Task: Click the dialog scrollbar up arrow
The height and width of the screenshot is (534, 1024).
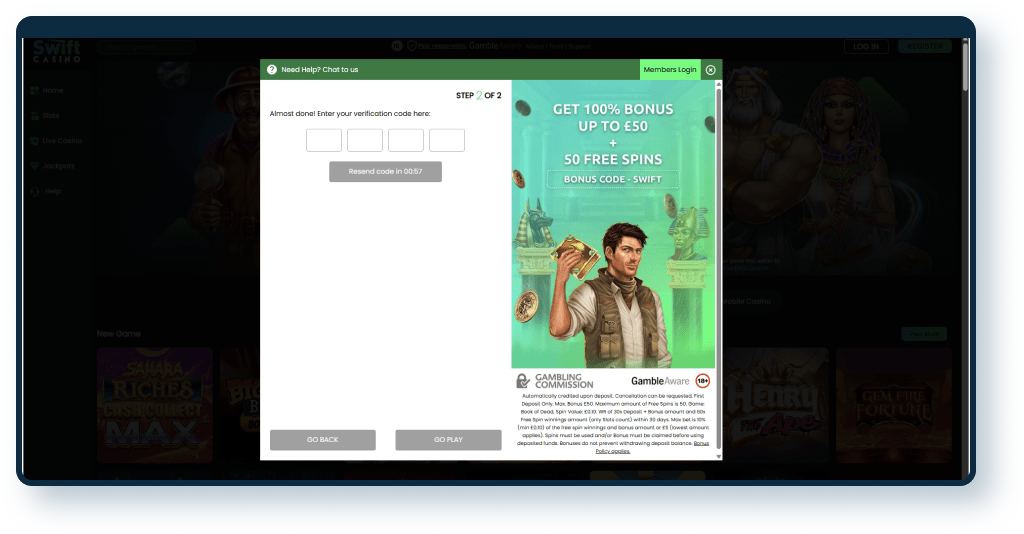Action: (x=719, y=84)
